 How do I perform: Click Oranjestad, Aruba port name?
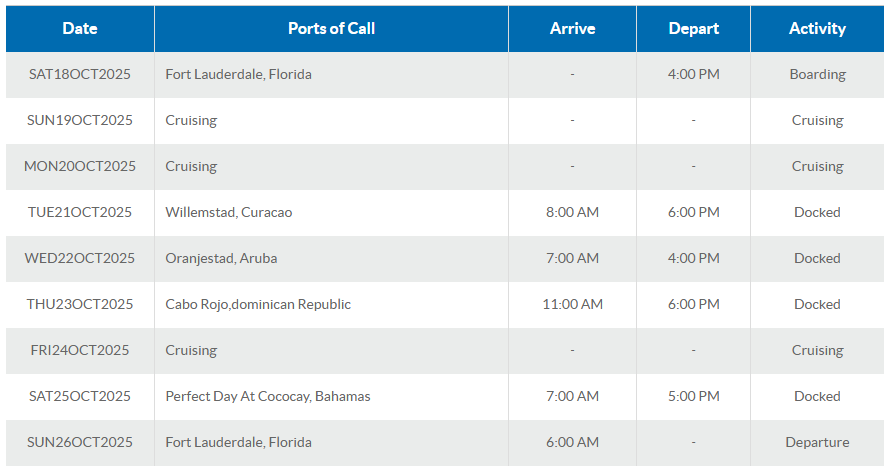point(221,258)
